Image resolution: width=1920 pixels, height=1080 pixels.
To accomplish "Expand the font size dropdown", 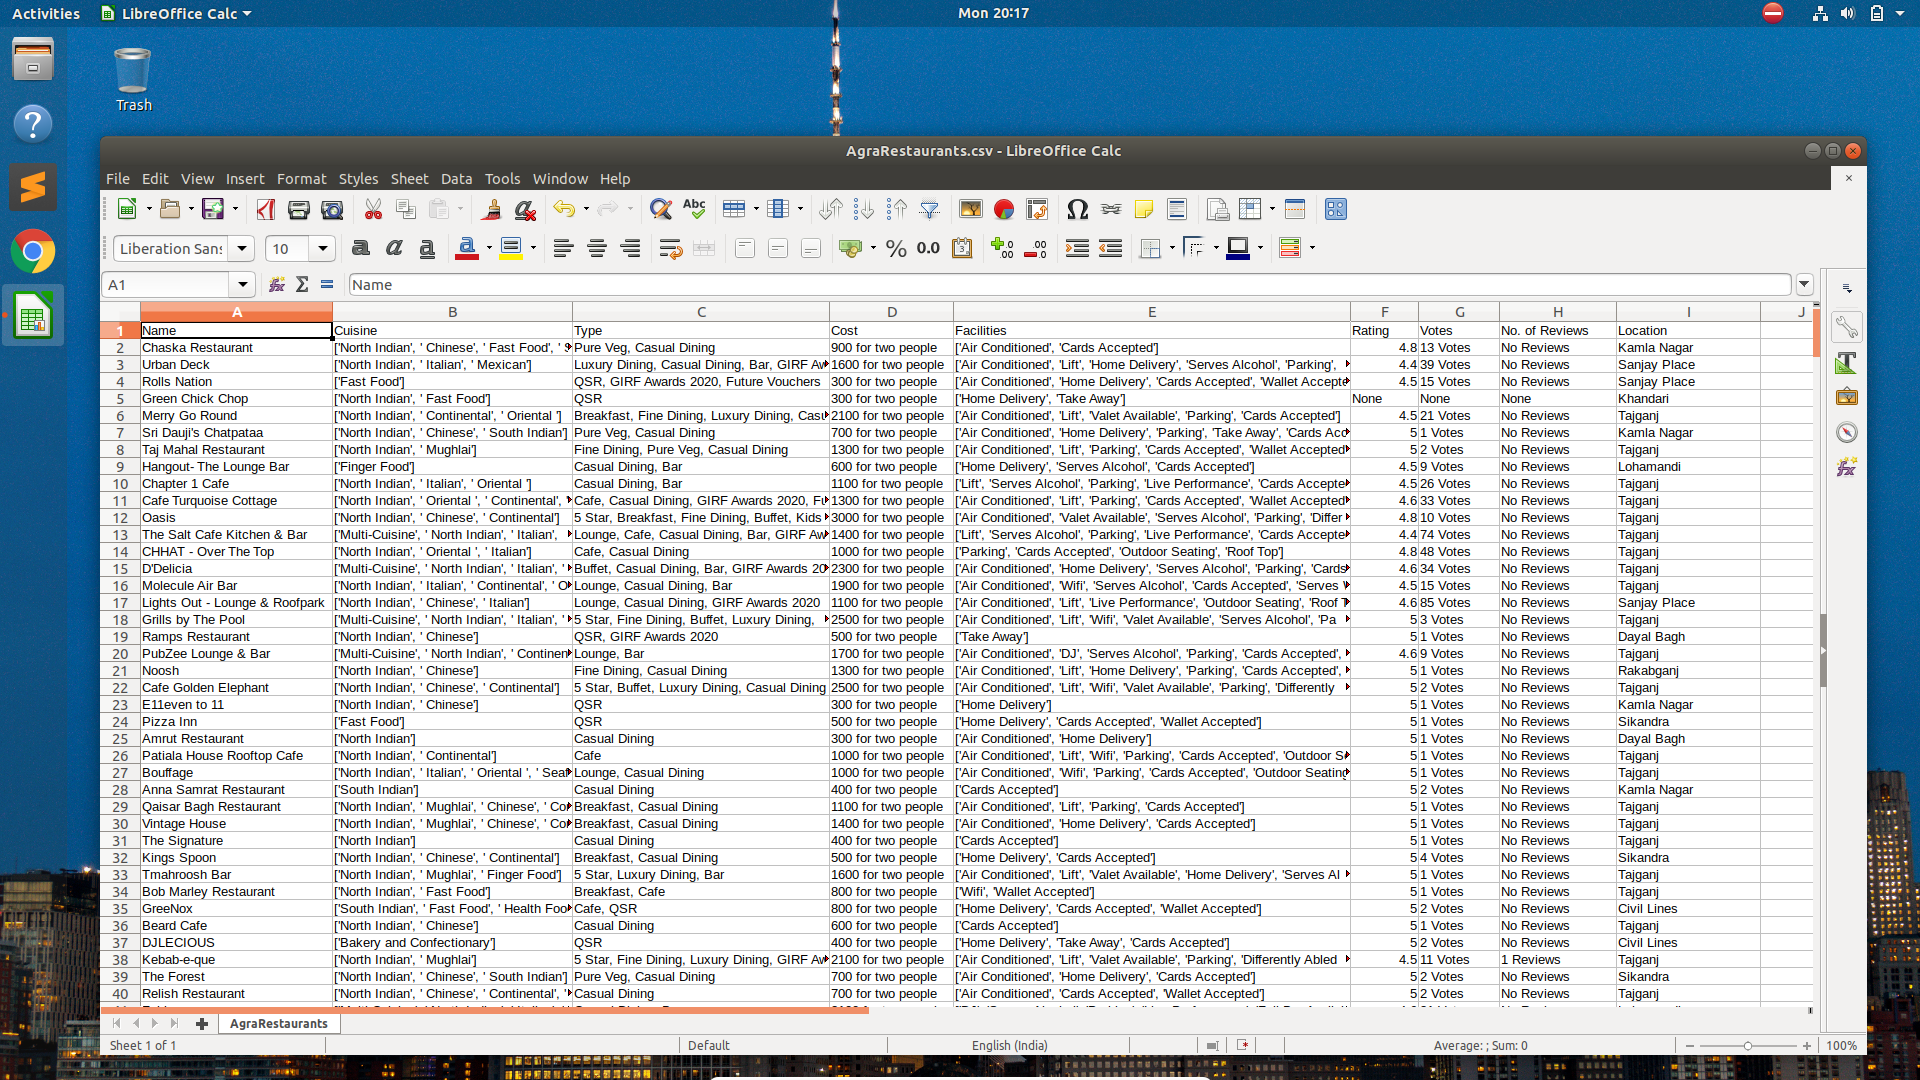I will tap(322, 249).
